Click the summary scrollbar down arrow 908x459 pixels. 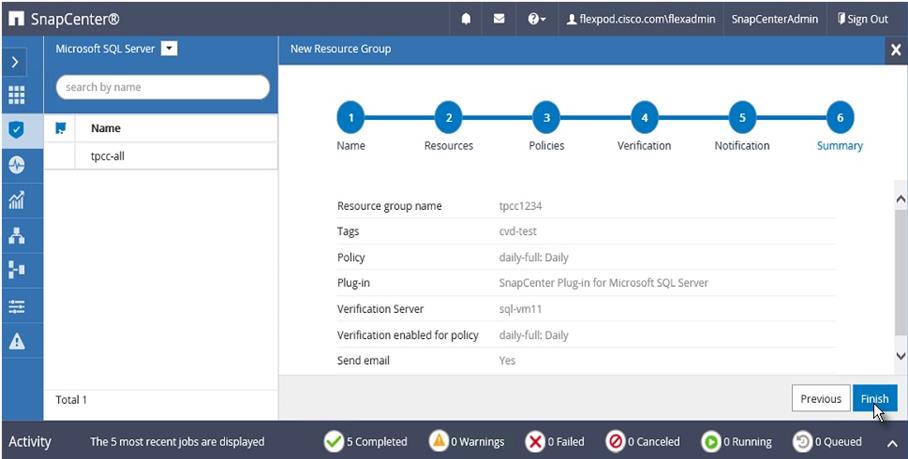[900, 356]
